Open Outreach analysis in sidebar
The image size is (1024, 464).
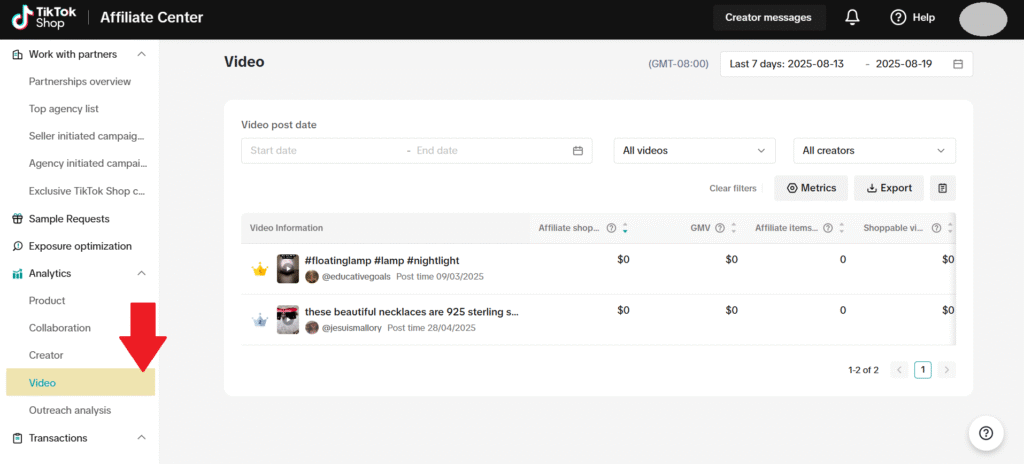click(x=70, y=410)
